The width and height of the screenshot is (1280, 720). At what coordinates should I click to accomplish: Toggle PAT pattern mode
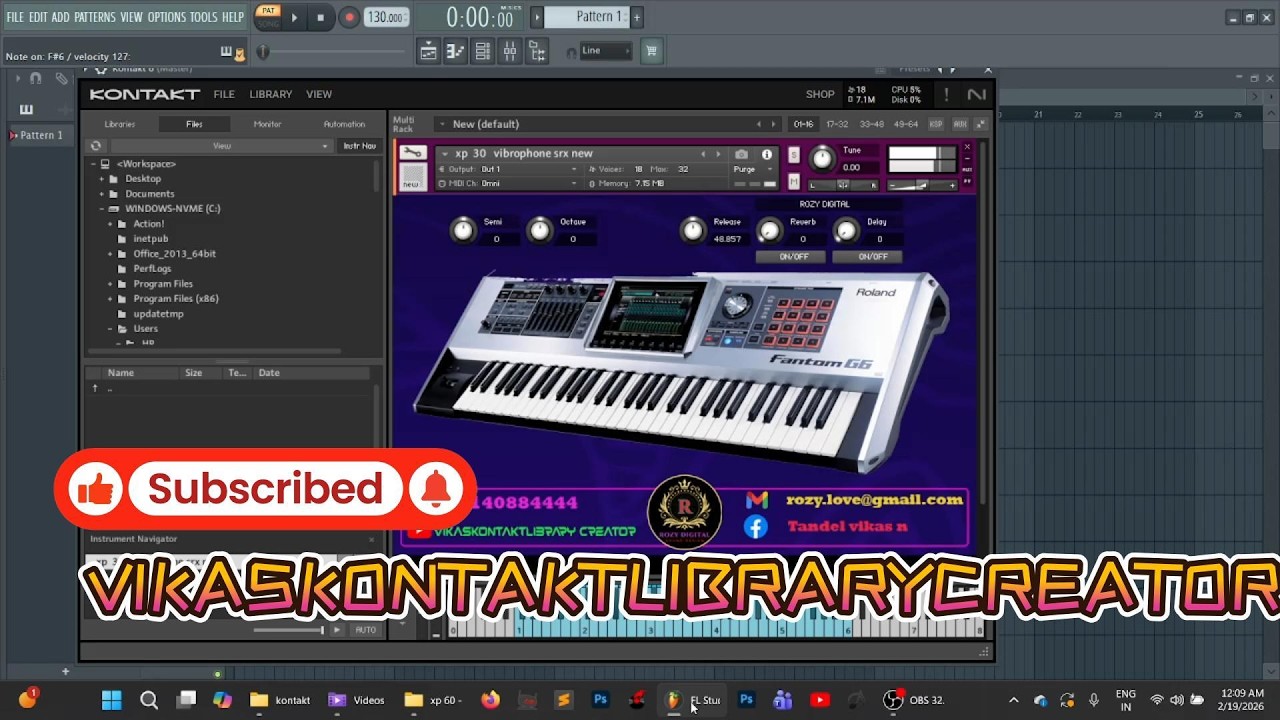pos(268,11)
